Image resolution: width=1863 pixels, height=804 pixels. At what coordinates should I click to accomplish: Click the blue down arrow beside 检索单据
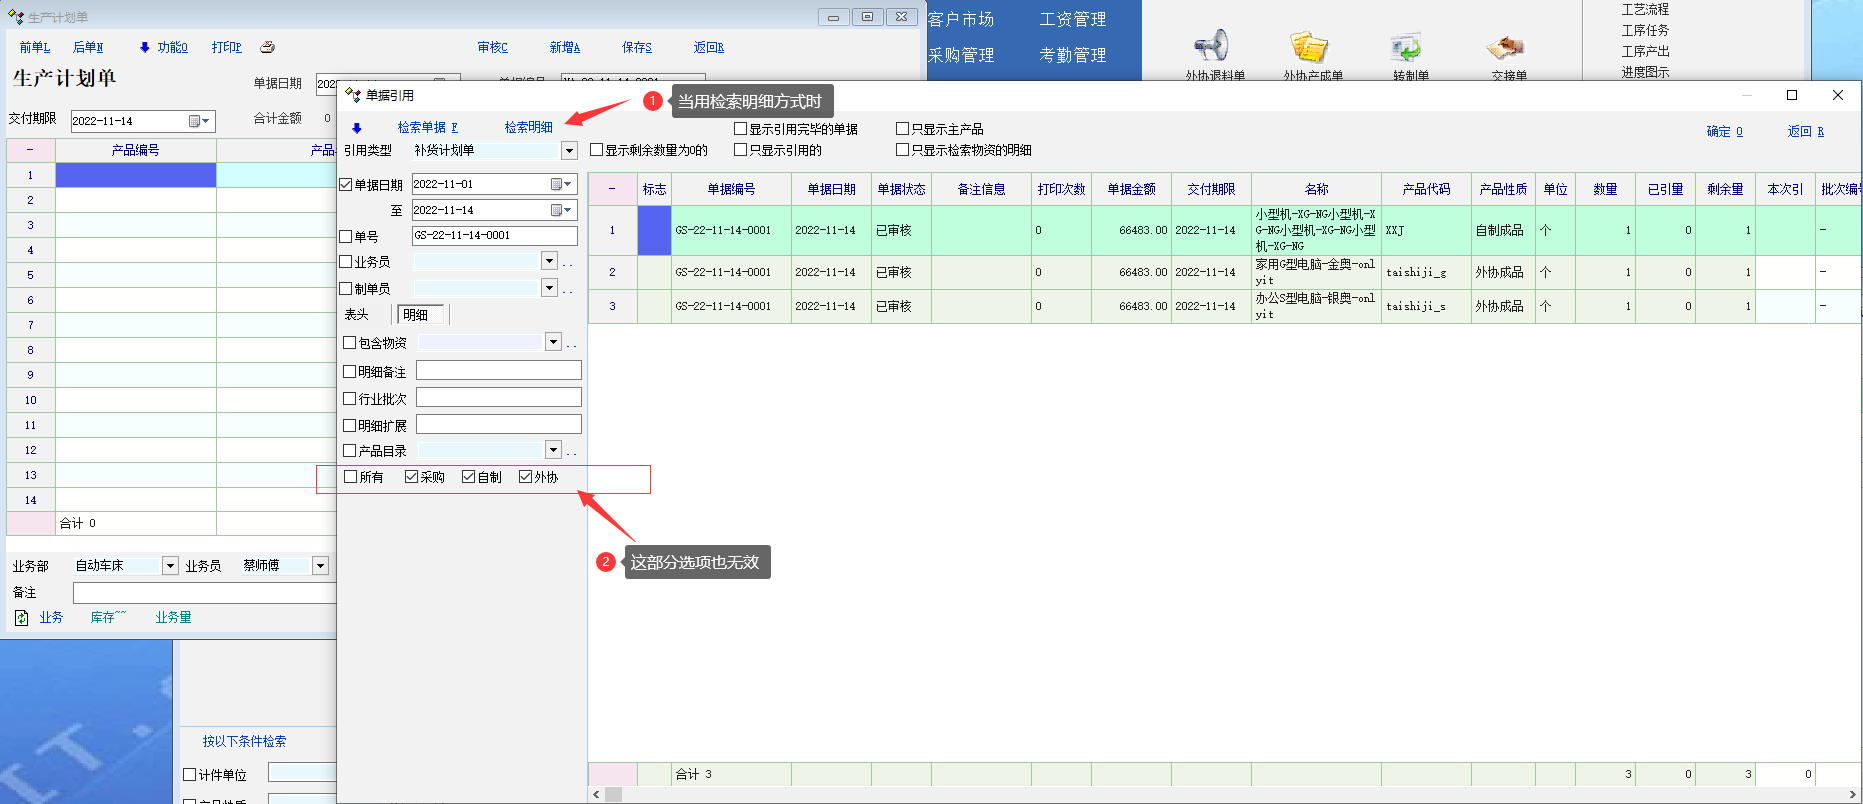[357, 128]
